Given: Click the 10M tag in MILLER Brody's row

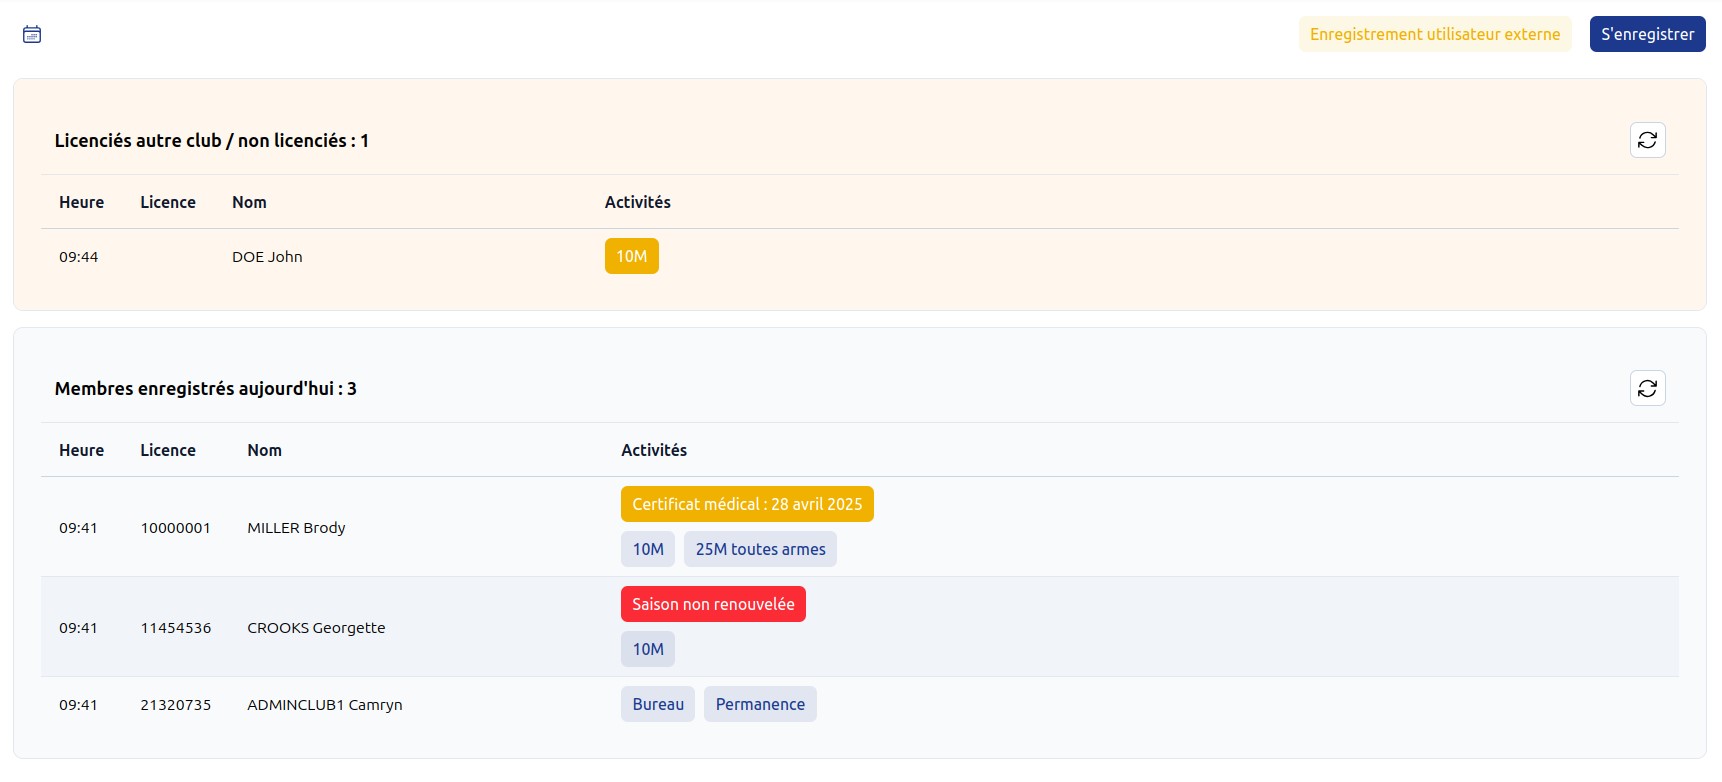Looking at the screenshot, I should pyautogui.click(x=648, y=549).
